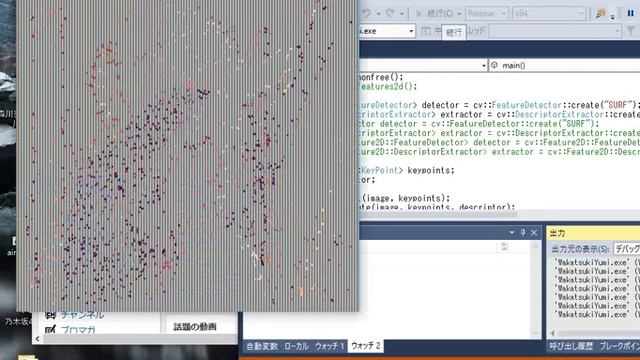Click the Watch panel vertical scrollbar
Image resolution: width=640 pixels, height=360 pixels.
[x=535, y=289]
